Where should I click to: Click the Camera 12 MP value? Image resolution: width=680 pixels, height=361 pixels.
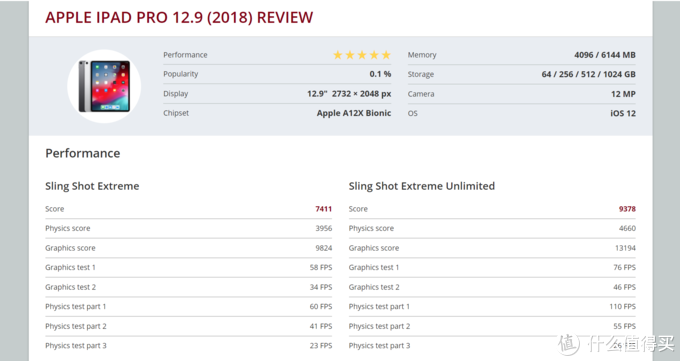pyautogui.click(x=623, y=94)
